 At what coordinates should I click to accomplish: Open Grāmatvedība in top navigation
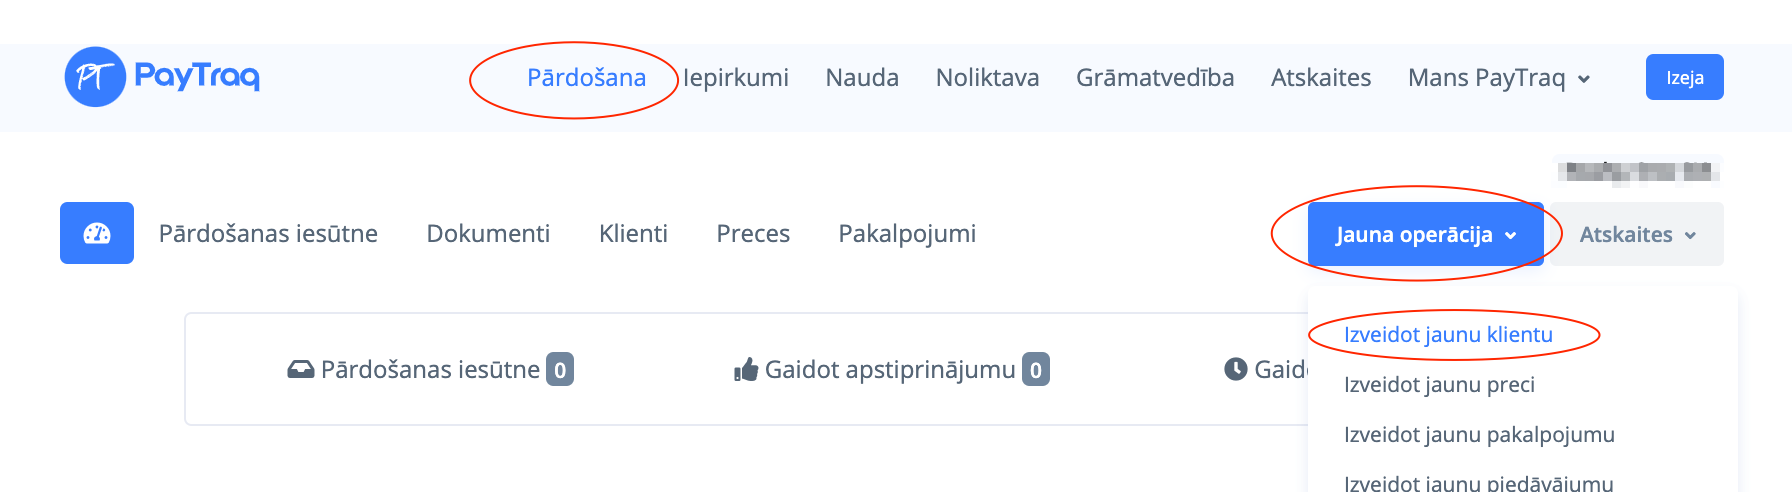tap(1155, 78)
